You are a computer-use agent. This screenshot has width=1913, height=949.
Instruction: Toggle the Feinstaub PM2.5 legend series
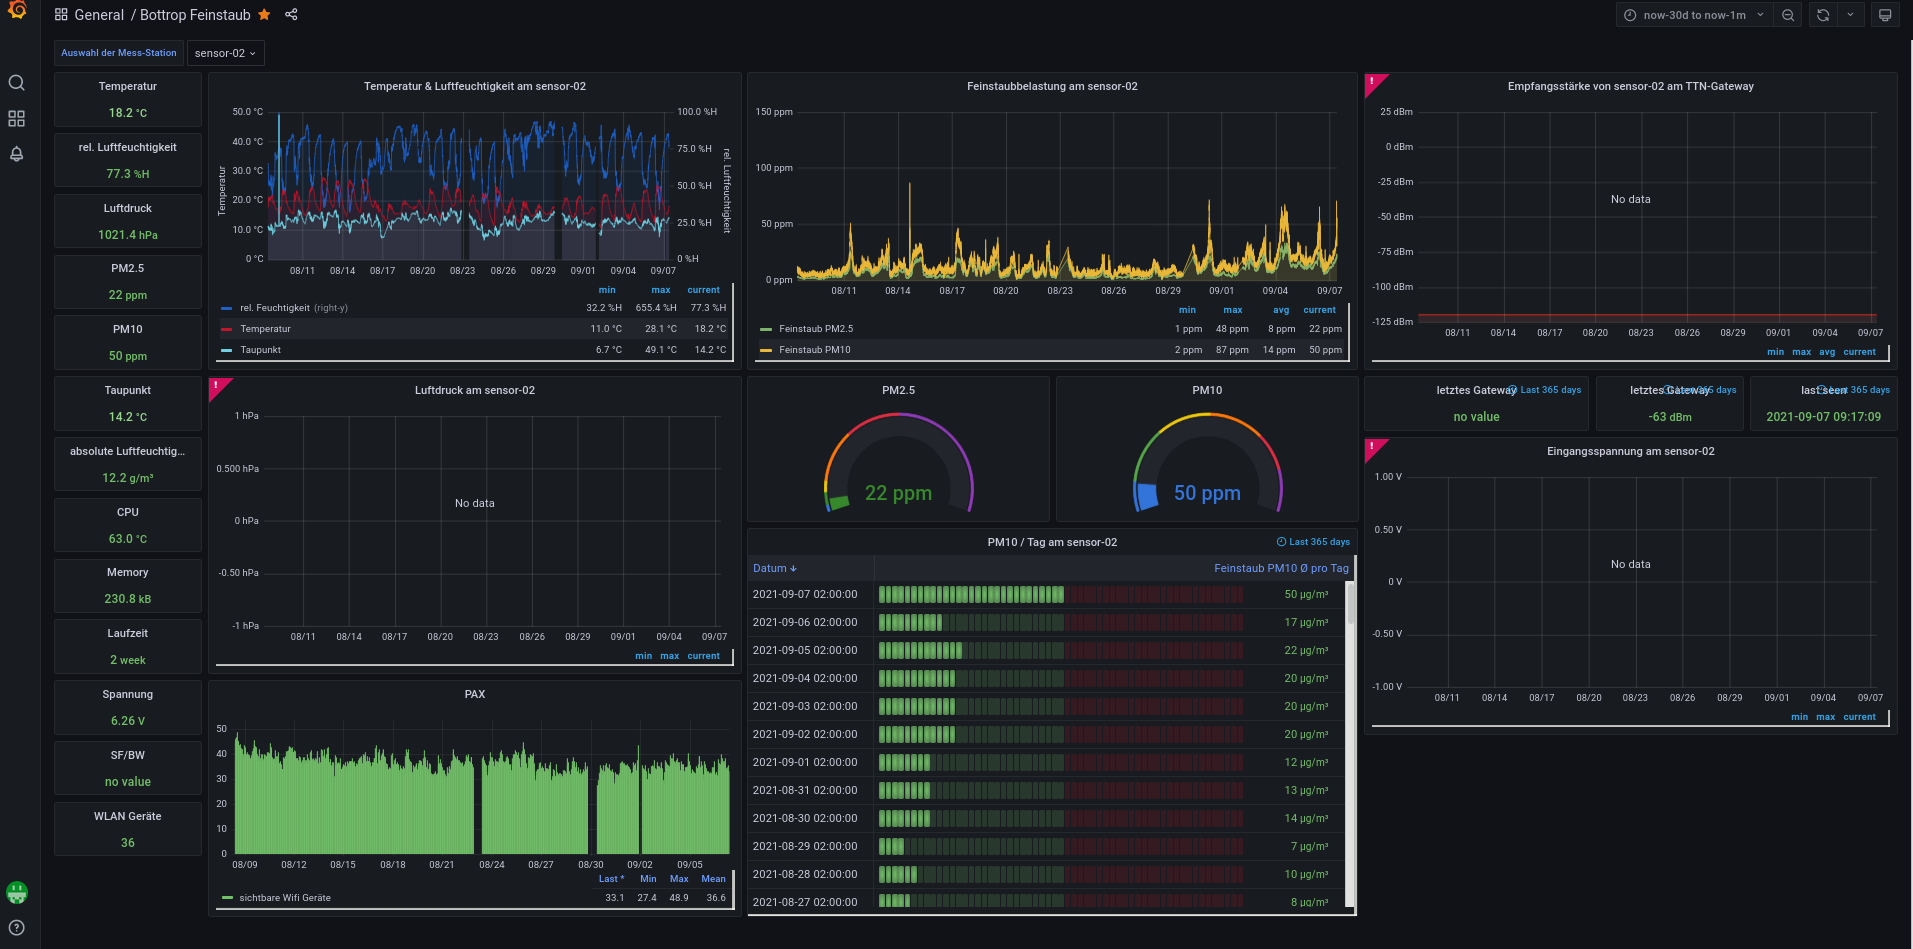pos(816,329)
